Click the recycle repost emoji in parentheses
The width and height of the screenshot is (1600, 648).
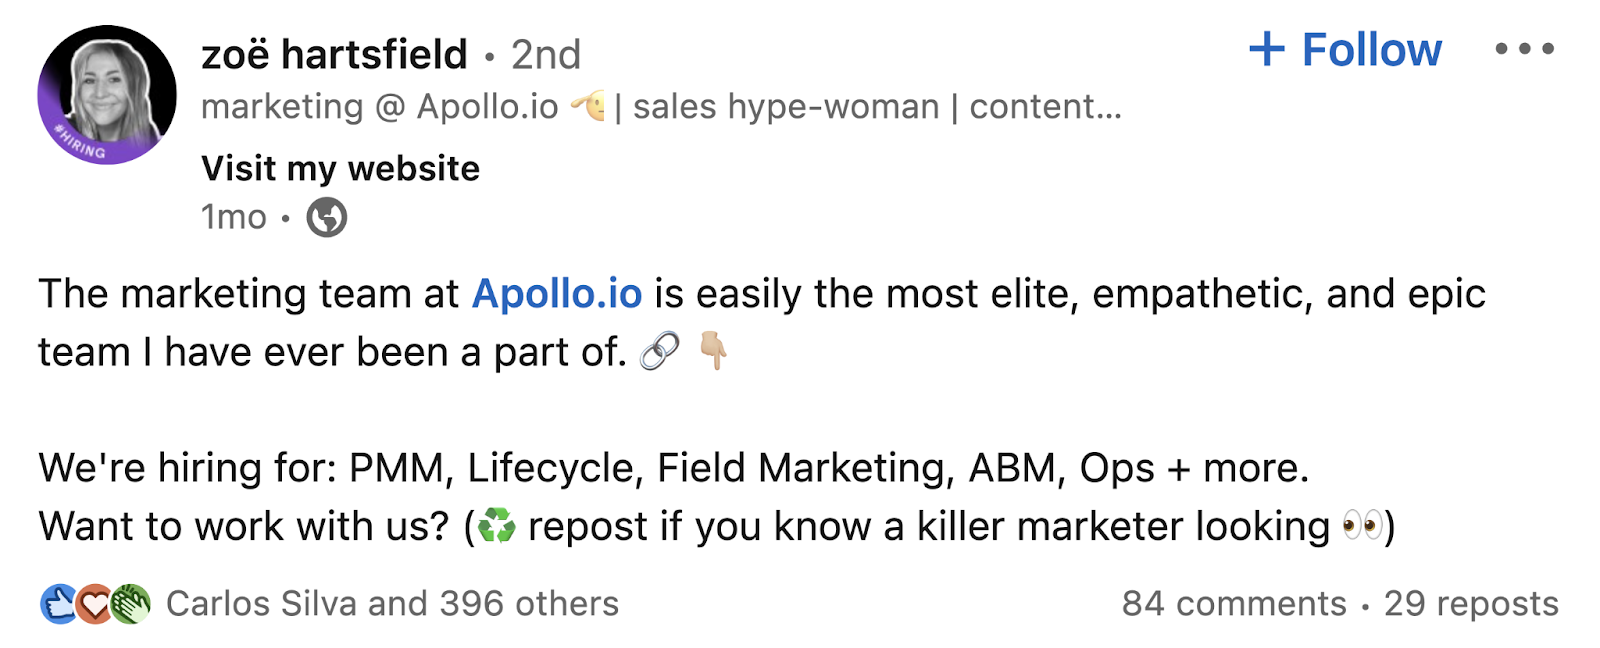500,524
